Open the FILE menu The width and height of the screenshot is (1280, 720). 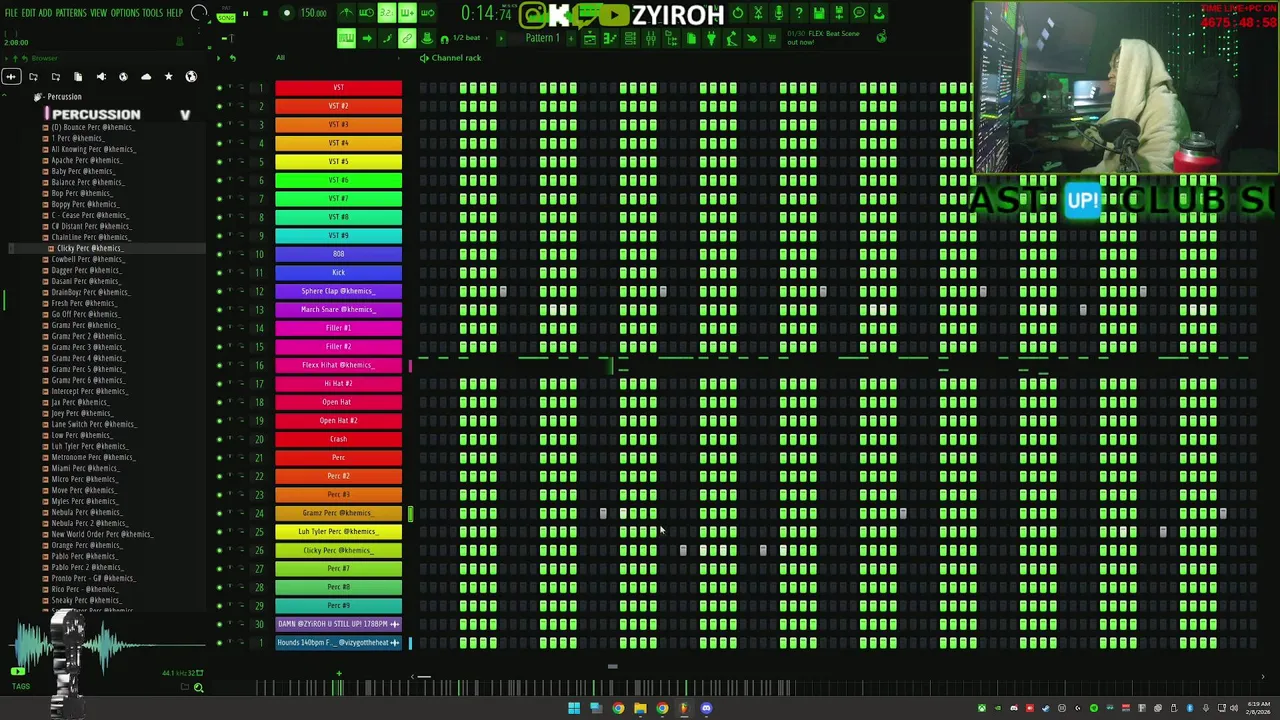11,13
